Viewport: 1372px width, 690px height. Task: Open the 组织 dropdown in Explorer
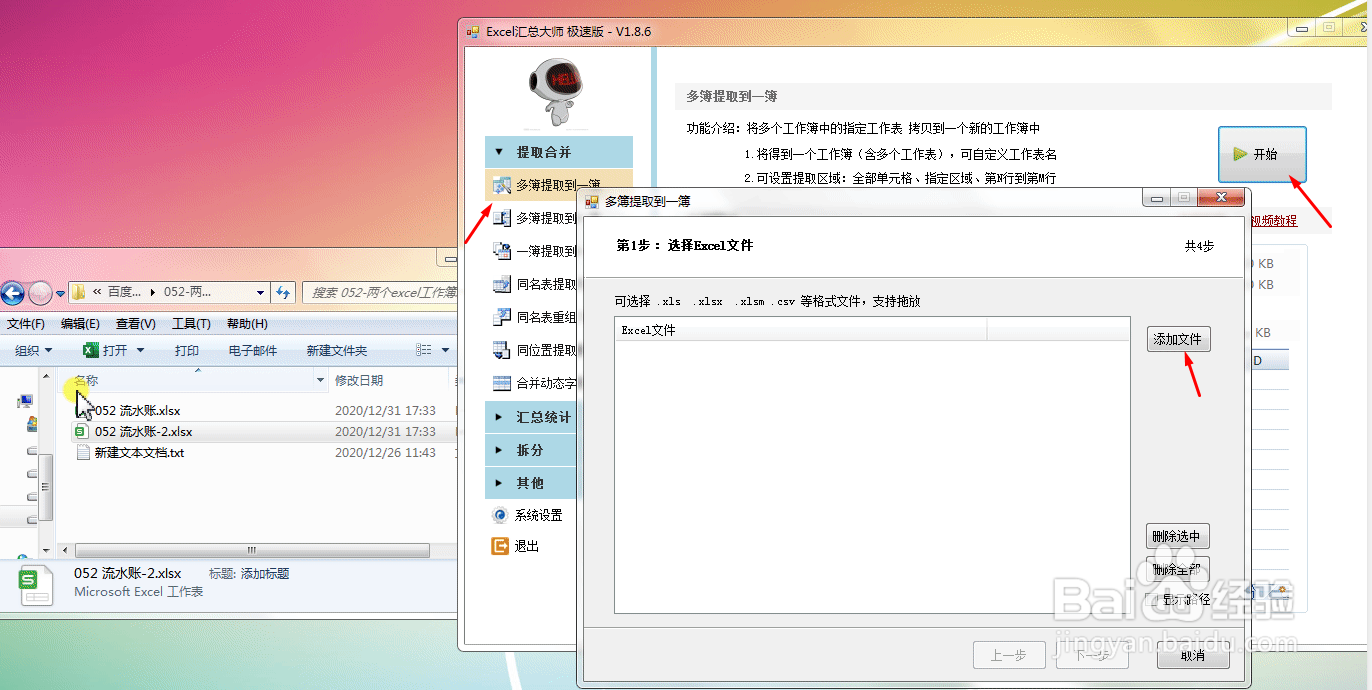point(34,350)
